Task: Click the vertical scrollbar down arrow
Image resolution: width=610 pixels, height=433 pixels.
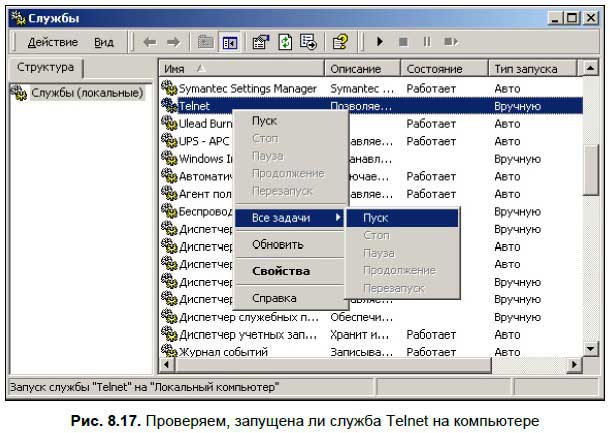Action: pos(592,348)
